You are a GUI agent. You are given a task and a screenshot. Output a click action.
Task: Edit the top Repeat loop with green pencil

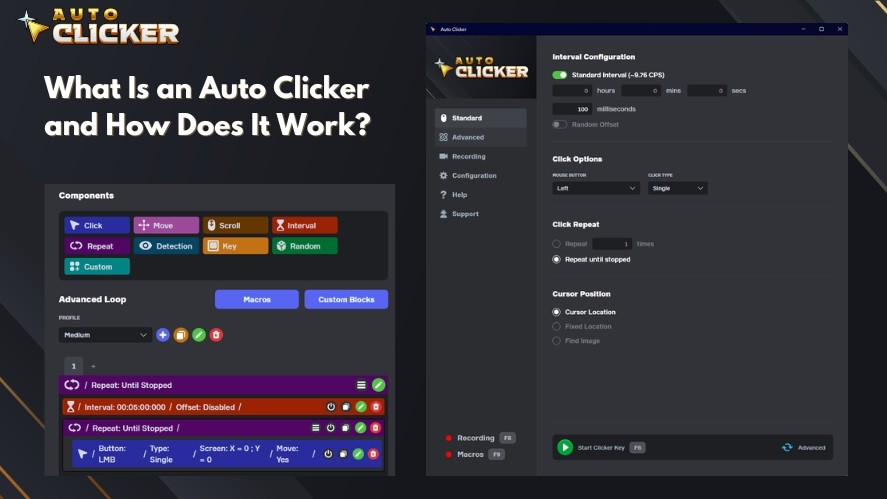378,385
